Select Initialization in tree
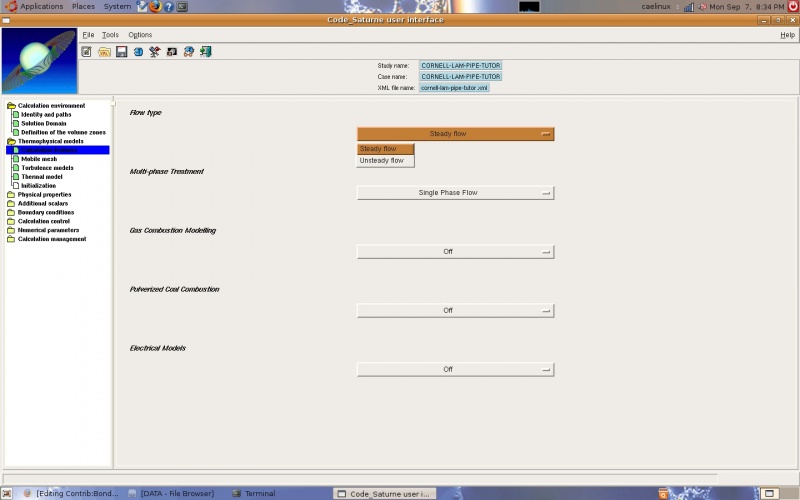The height and width of the screenshot is (500, 800). click(38, 186)
